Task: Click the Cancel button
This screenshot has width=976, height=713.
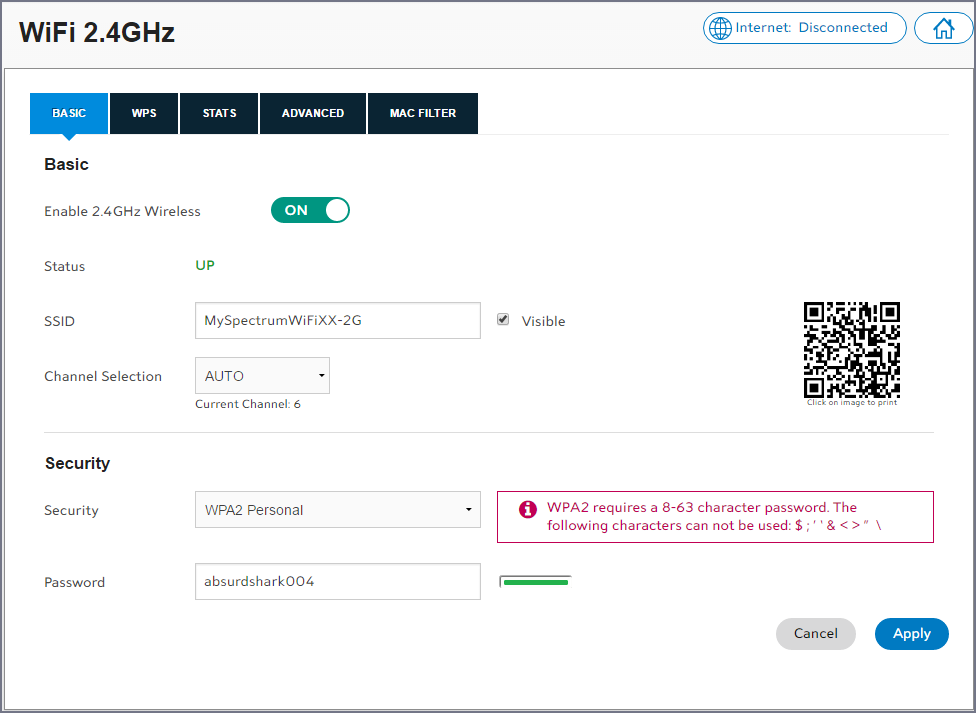Action: (815, 634)
